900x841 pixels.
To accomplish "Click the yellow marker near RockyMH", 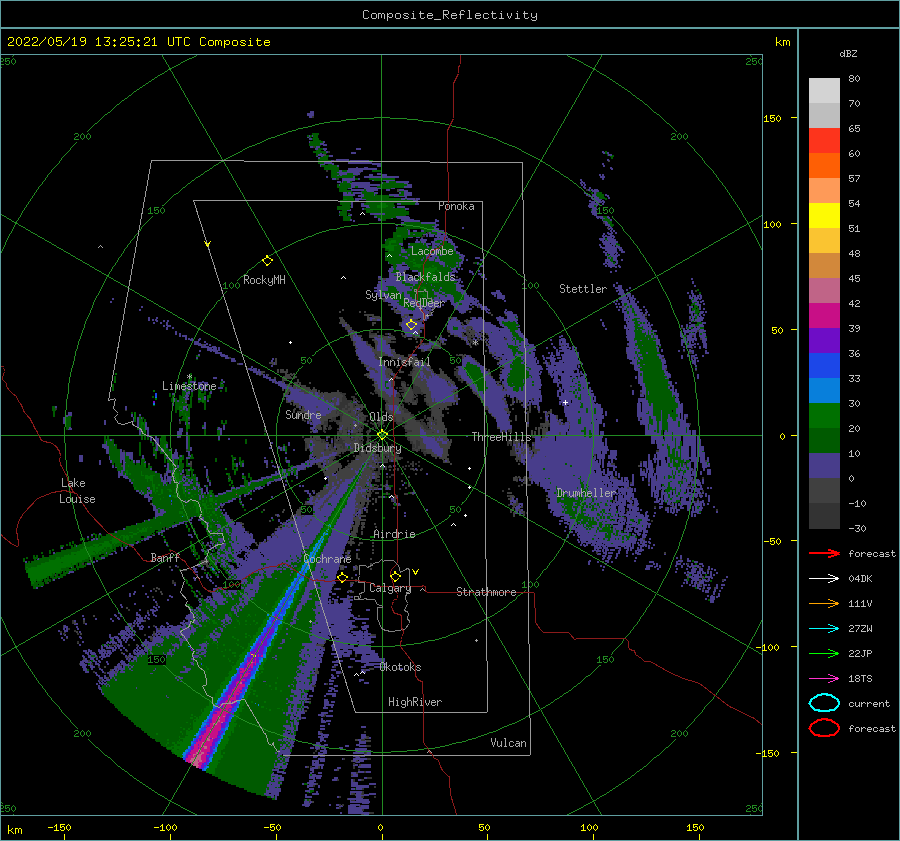I will click(x=267, y=261).
